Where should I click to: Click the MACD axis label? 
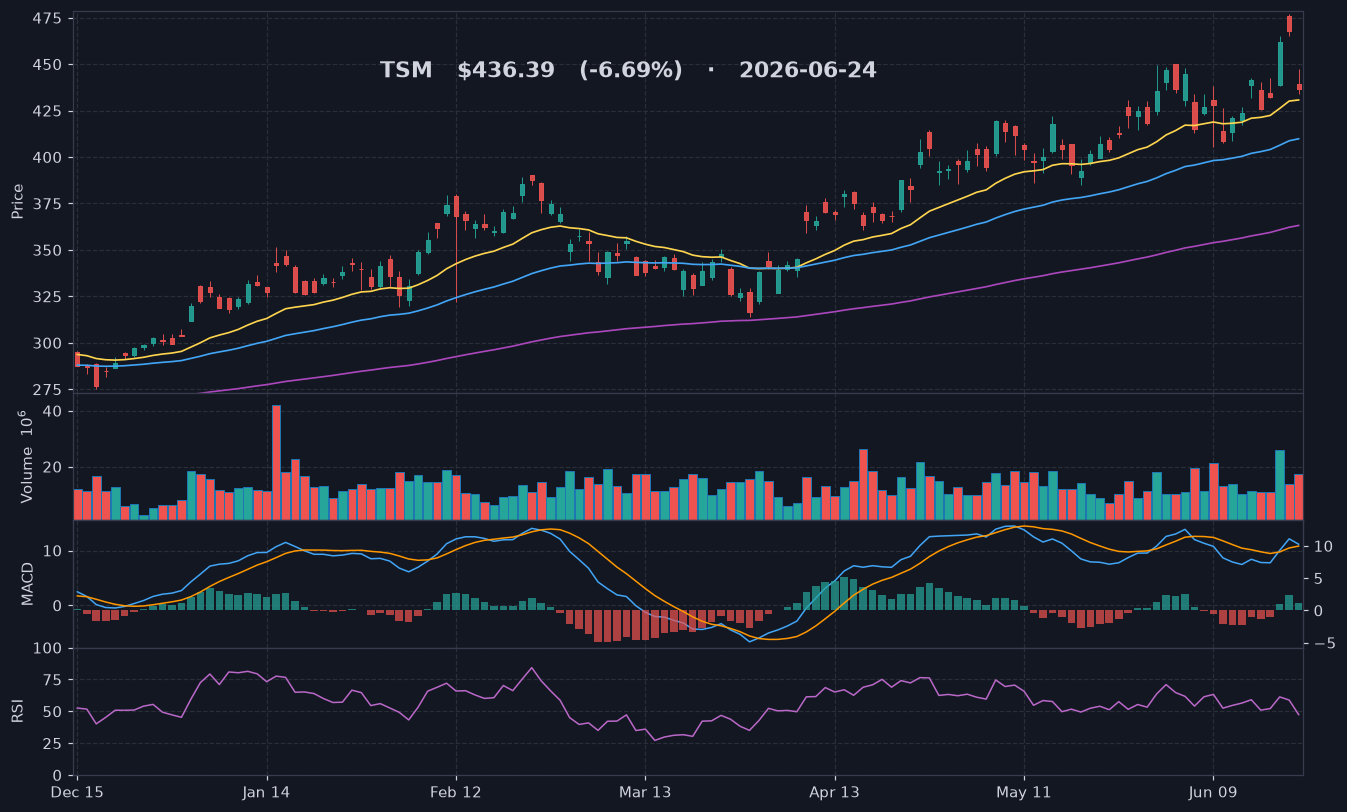pyautogui.click(x=28, y=583)
